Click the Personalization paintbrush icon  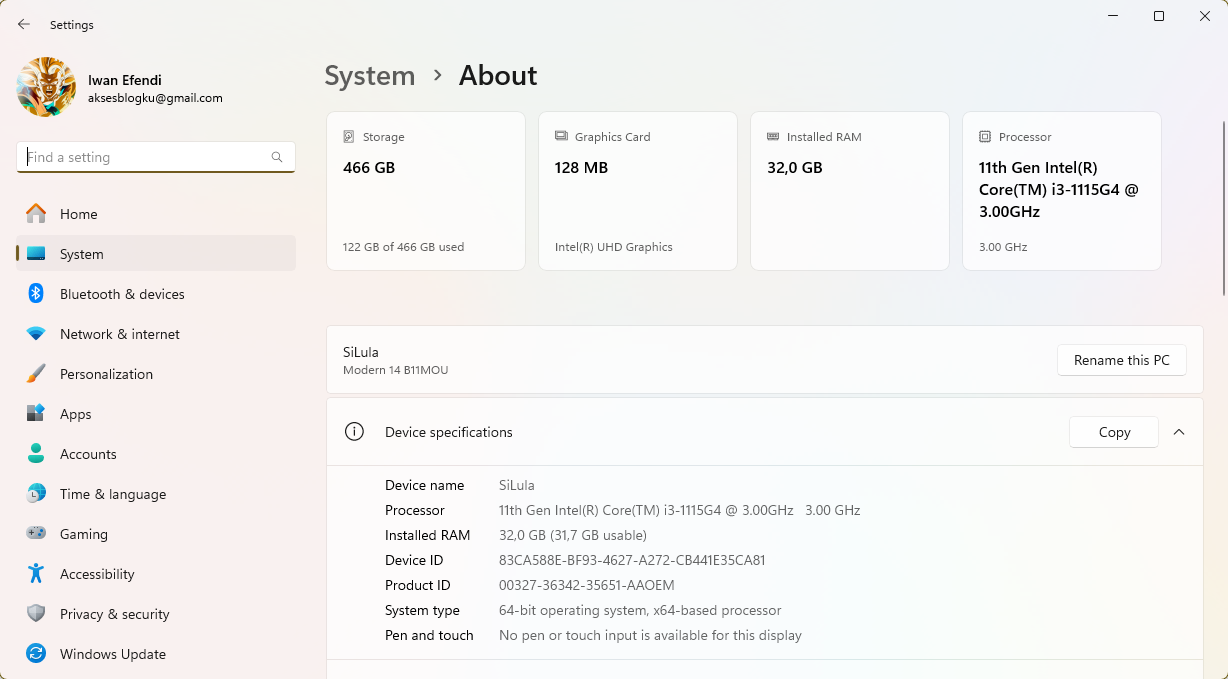click(36, 374)
